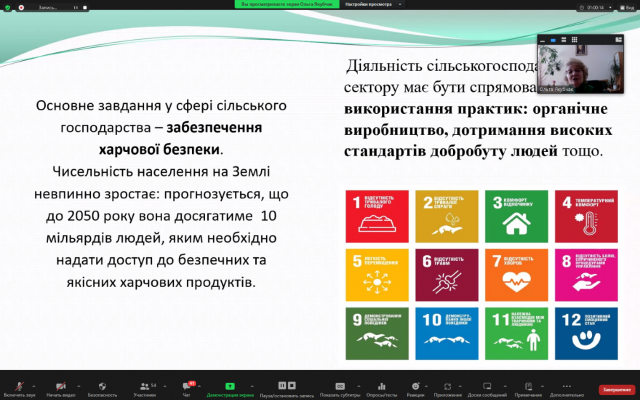Expand arrow beside Chat

[x=200, y=386]
